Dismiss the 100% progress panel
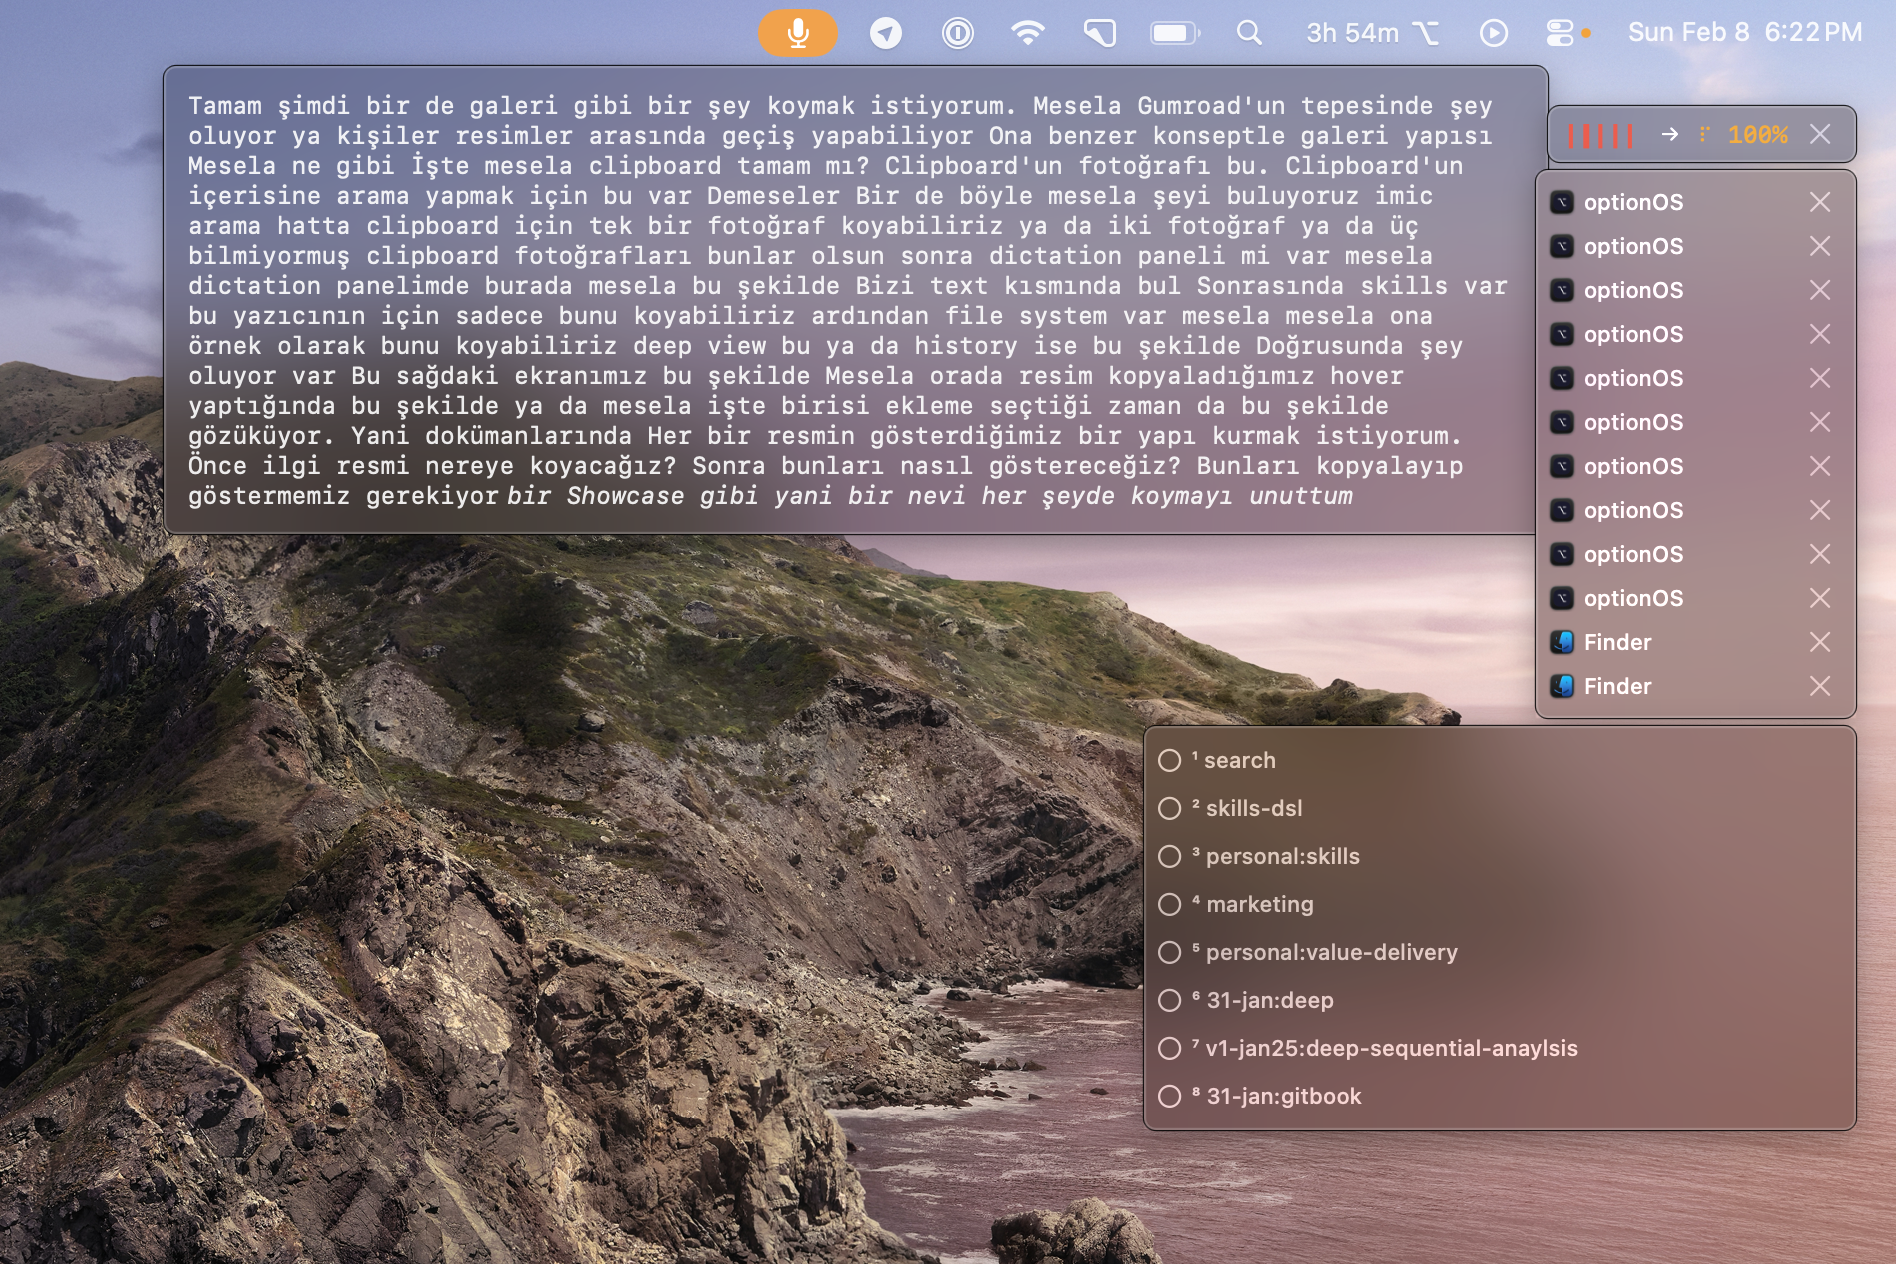The height and width of the screenshot is (1264, 1896). (x=1823, y=133)
